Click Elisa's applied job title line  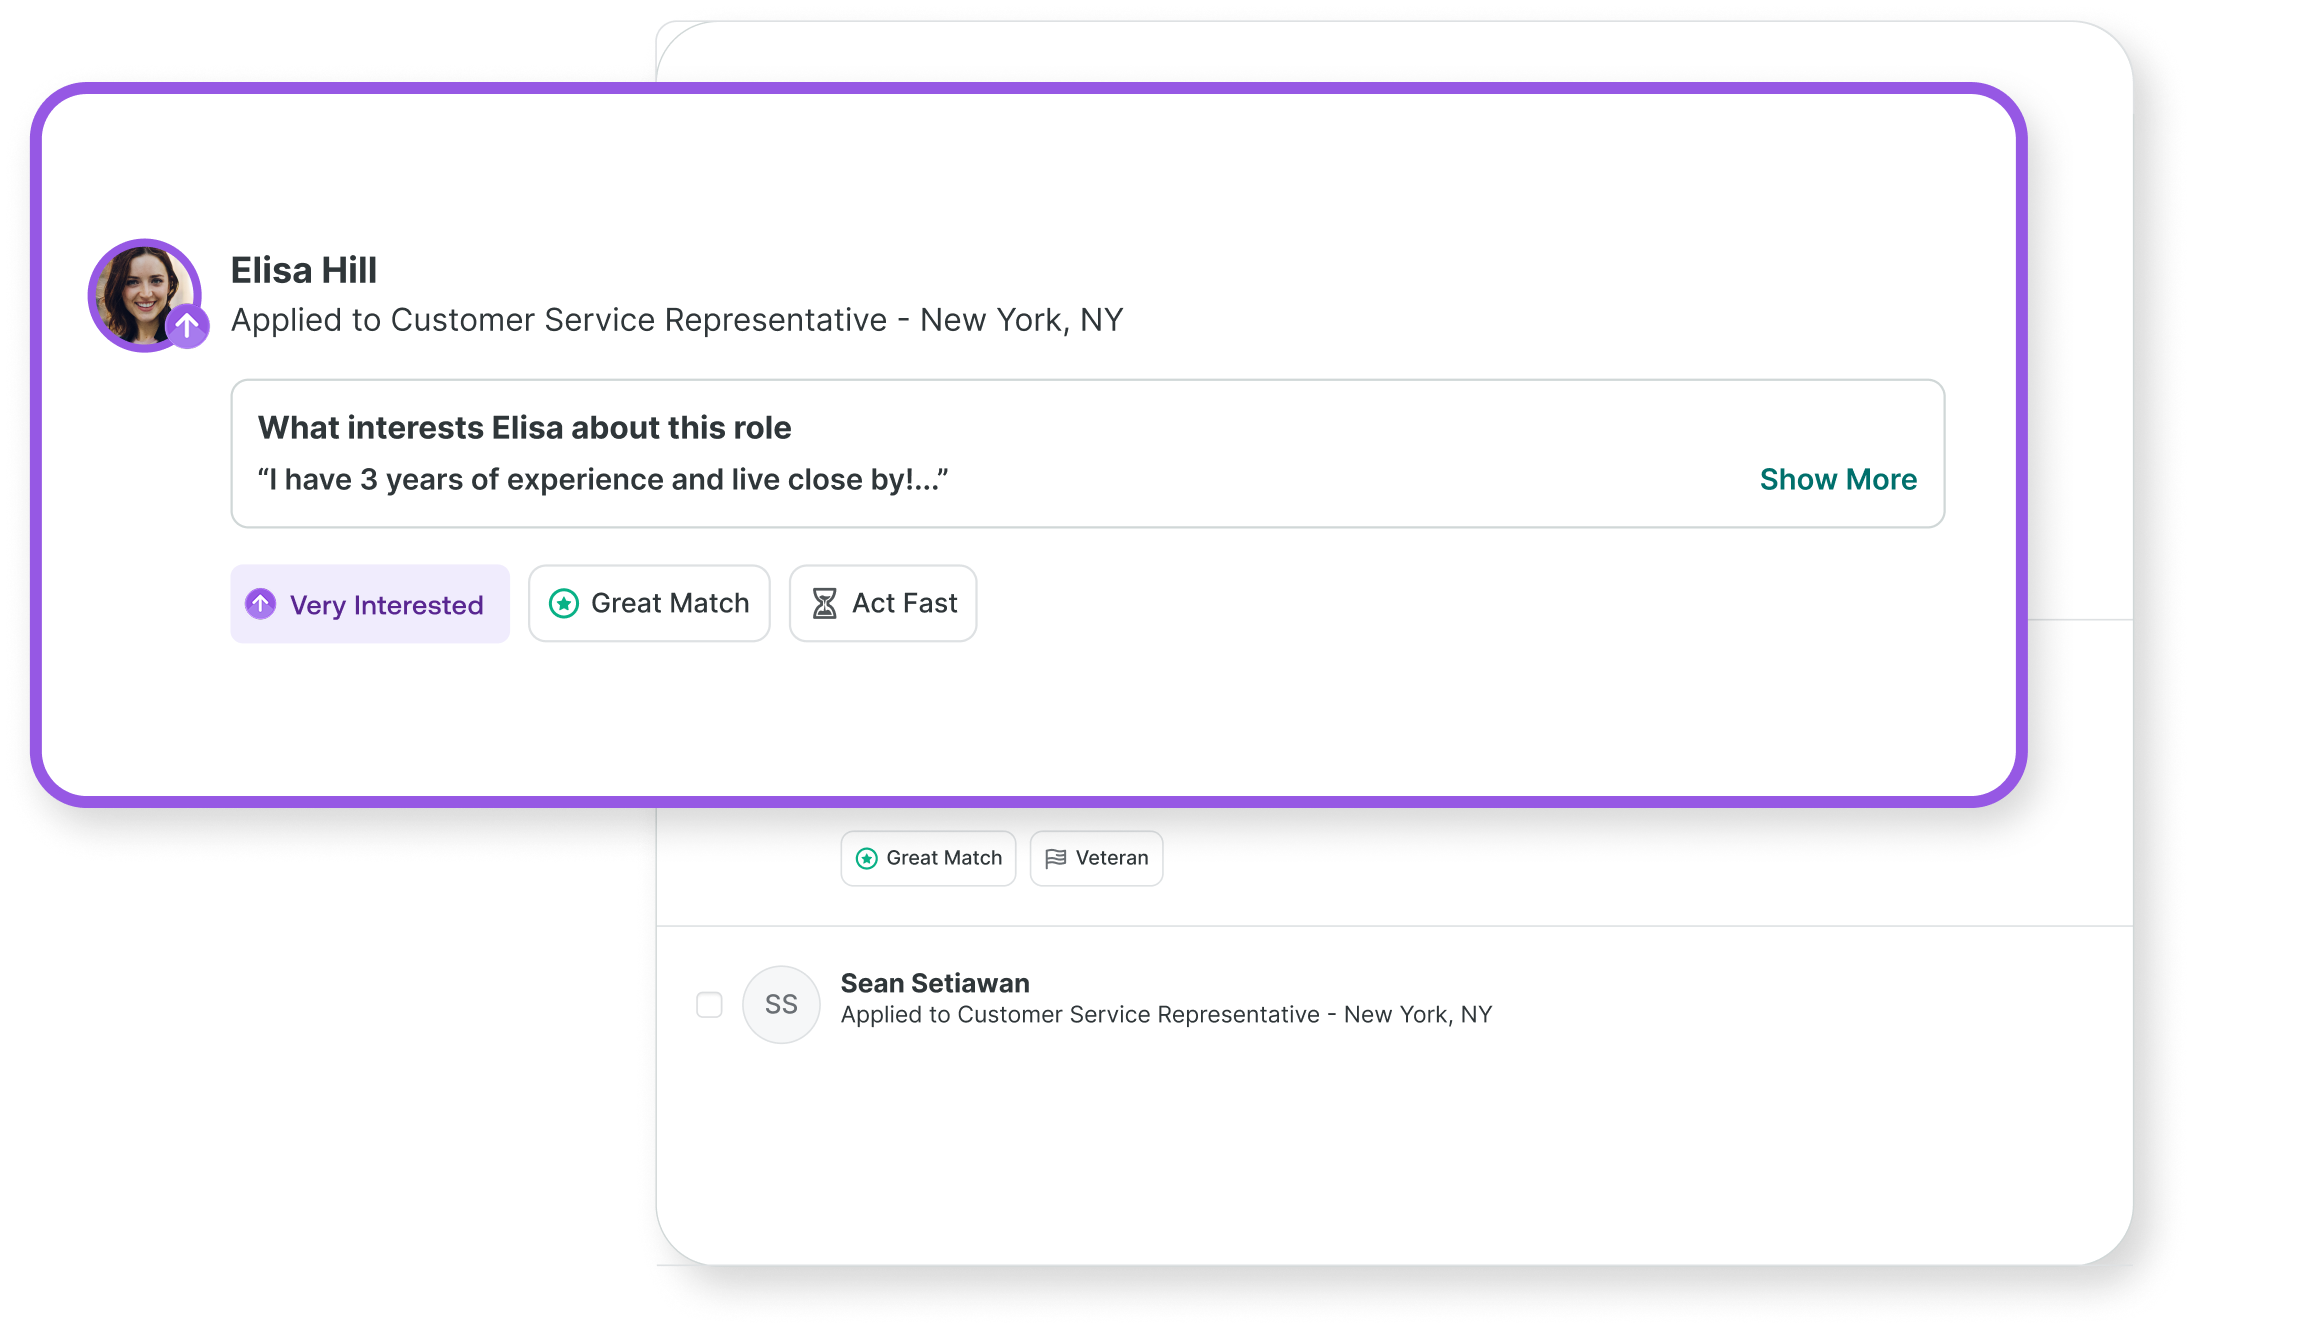pyautogui.click(x=677, y=320)
